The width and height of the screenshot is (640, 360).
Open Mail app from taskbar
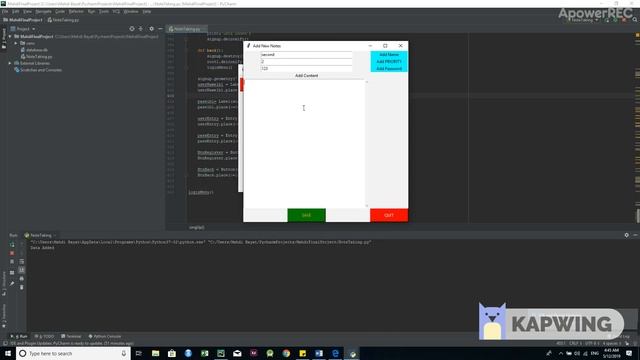tap(237, 353)
